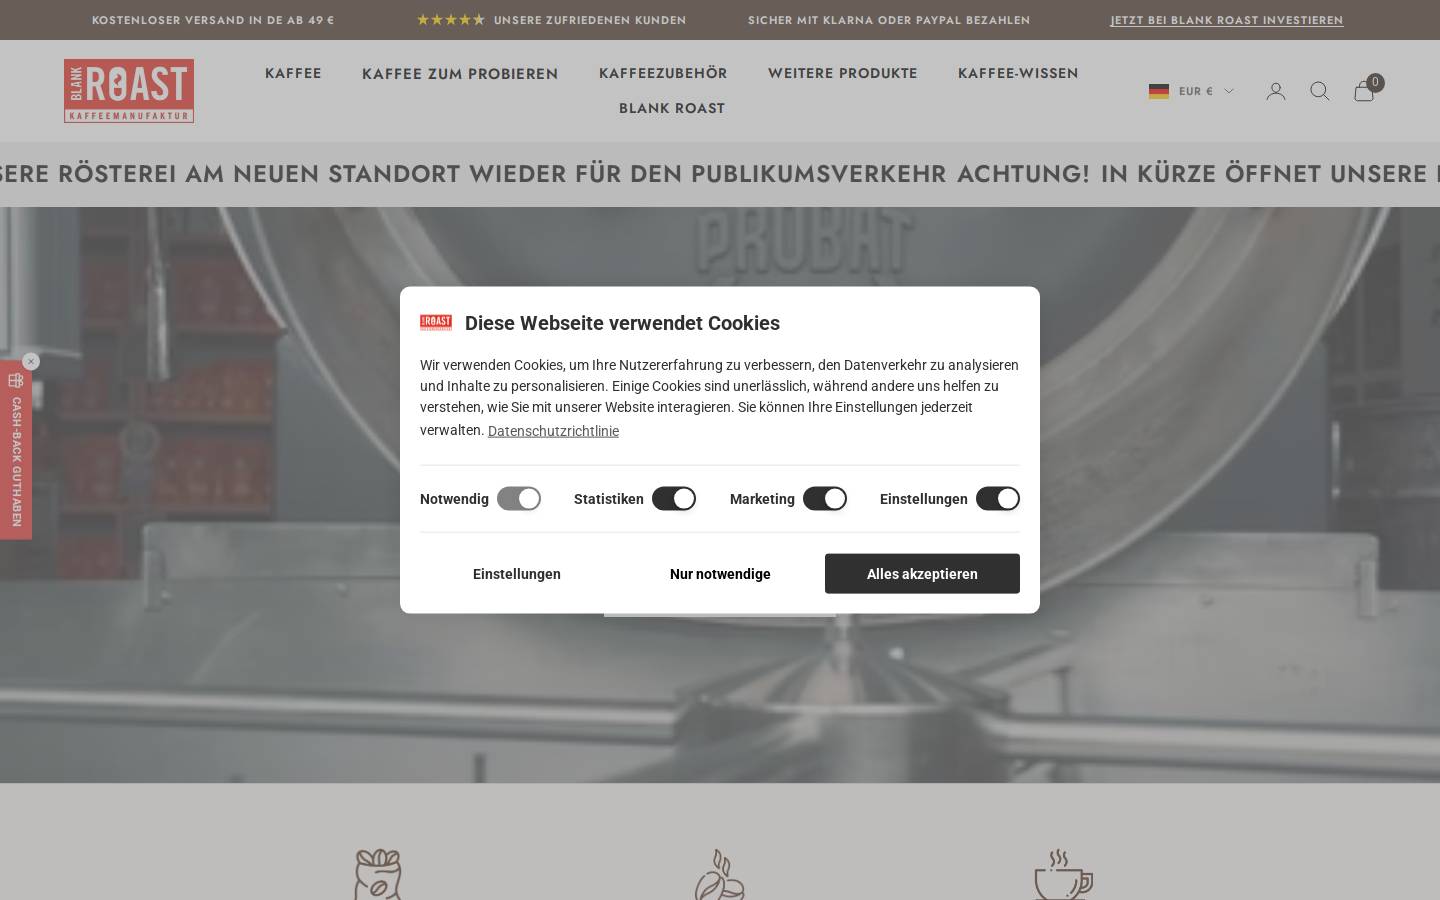
Task: Open the Kaffeezubehör menu
Action: (663, 73)
